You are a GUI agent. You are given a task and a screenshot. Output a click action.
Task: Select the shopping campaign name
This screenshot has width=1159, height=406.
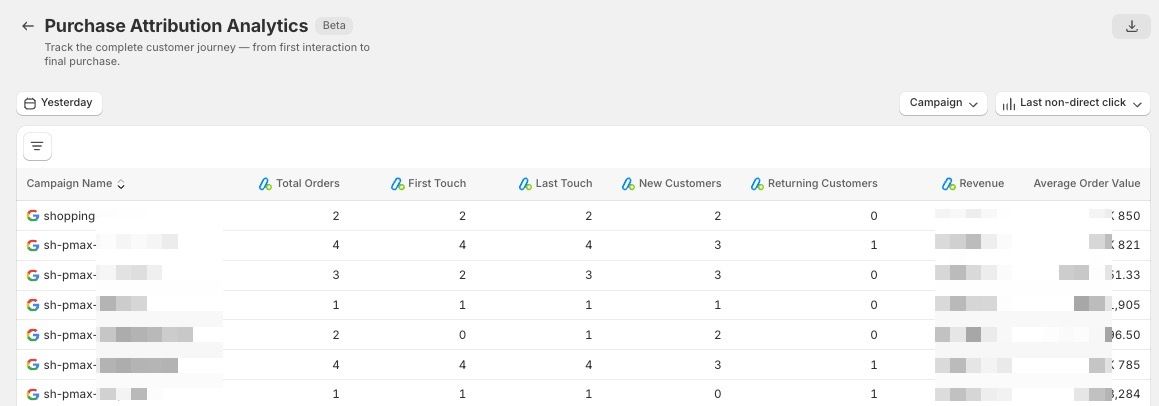point(69,216)
